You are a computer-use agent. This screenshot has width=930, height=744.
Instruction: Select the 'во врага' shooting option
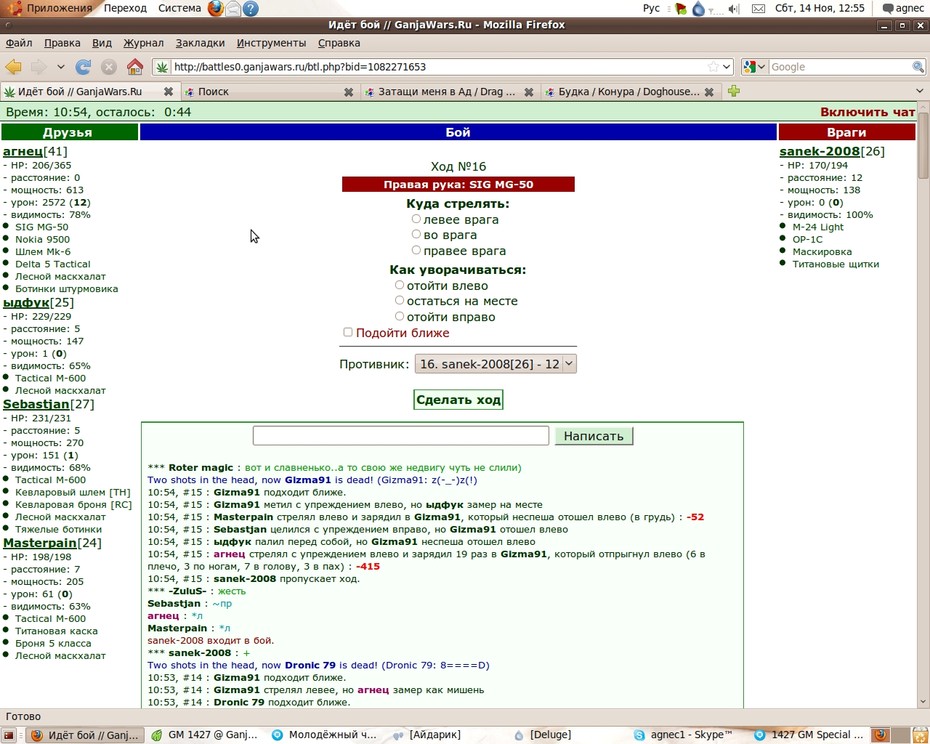(x=416, y=234)
